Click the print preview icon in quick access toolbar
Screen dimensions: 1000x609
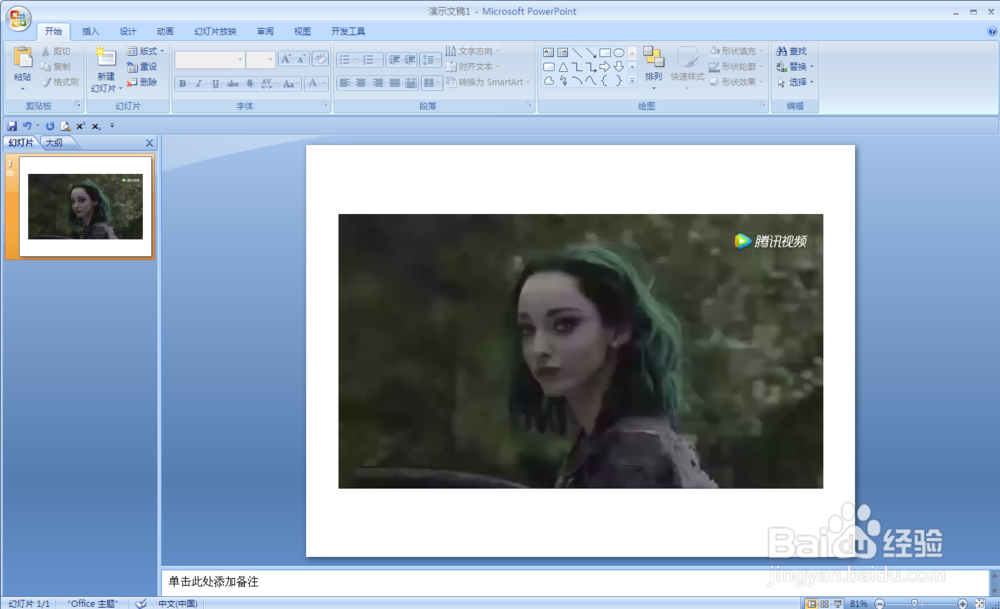65,126
